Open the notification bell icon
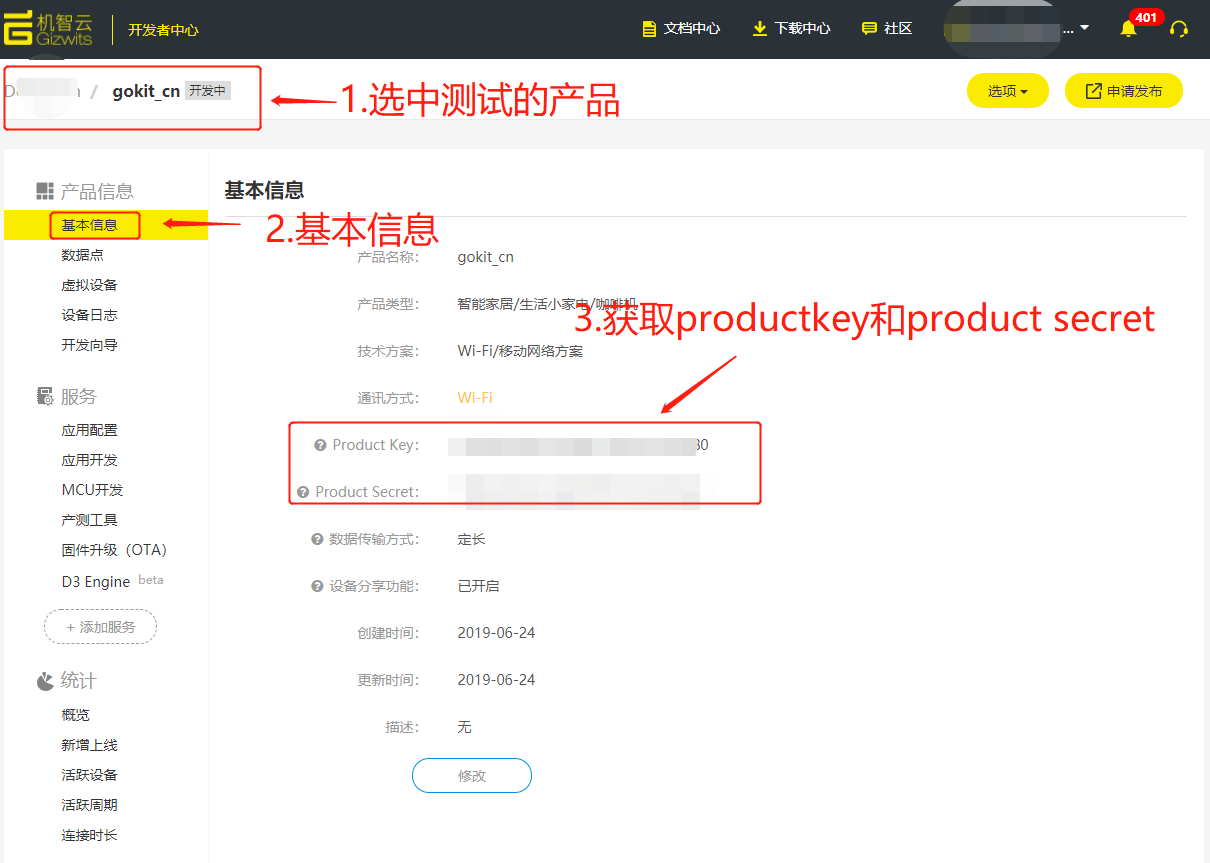The width and height of the screenshot is (1210, 863). pos(1128,29)
